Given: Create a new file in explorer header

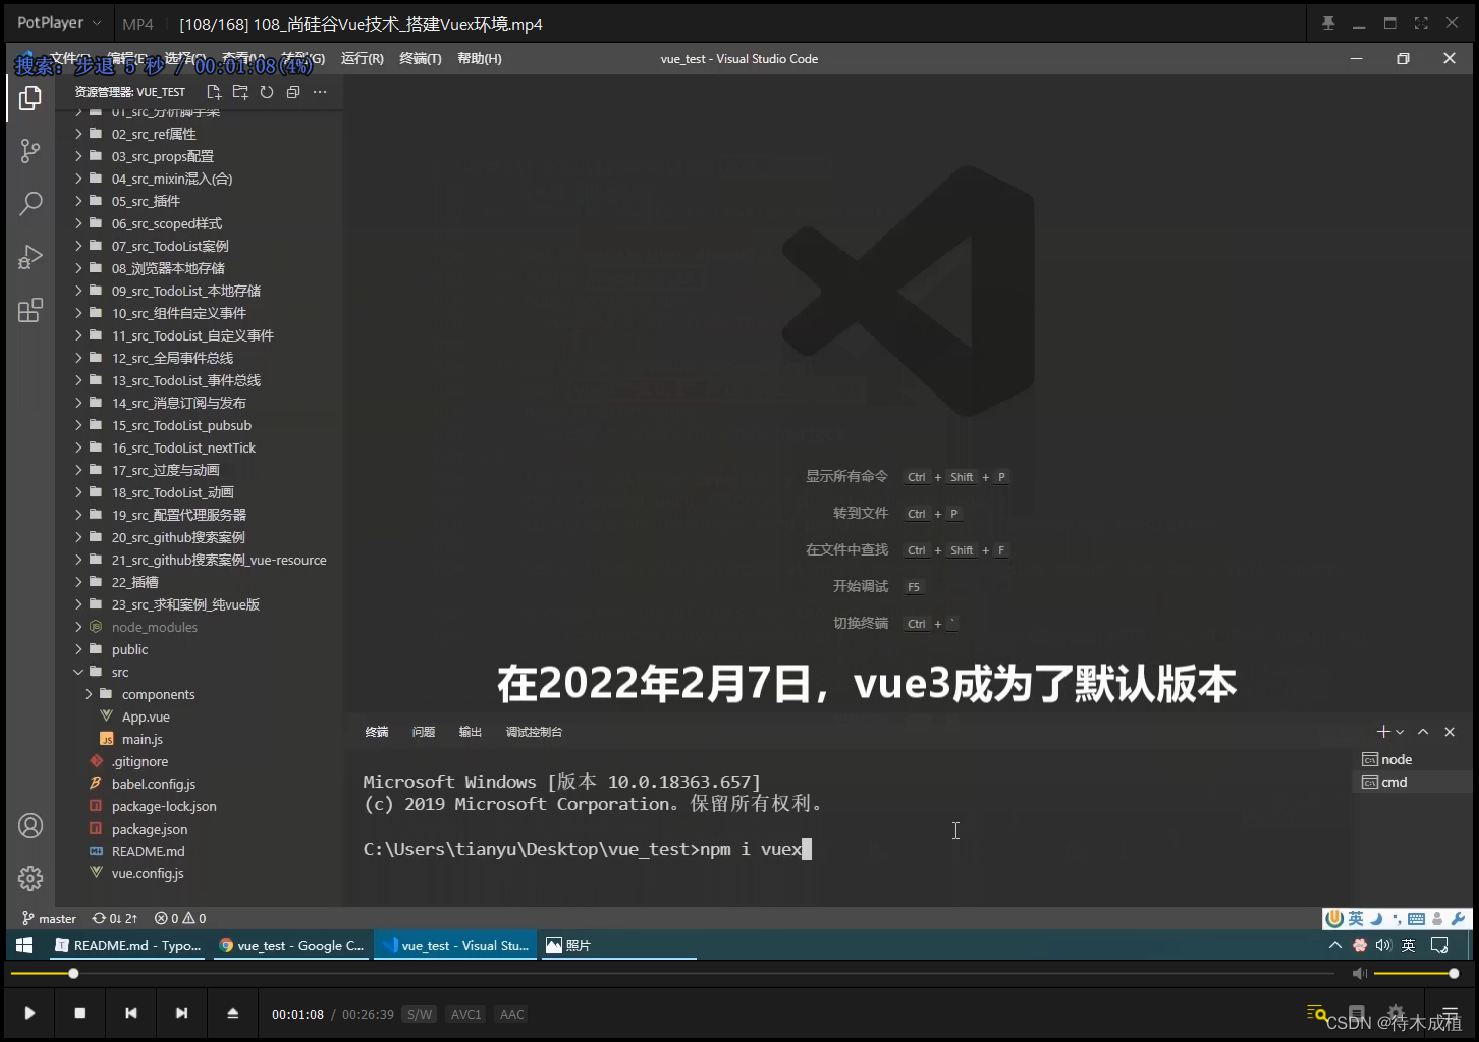Looking at the screenshot, I should coord(214,92).
